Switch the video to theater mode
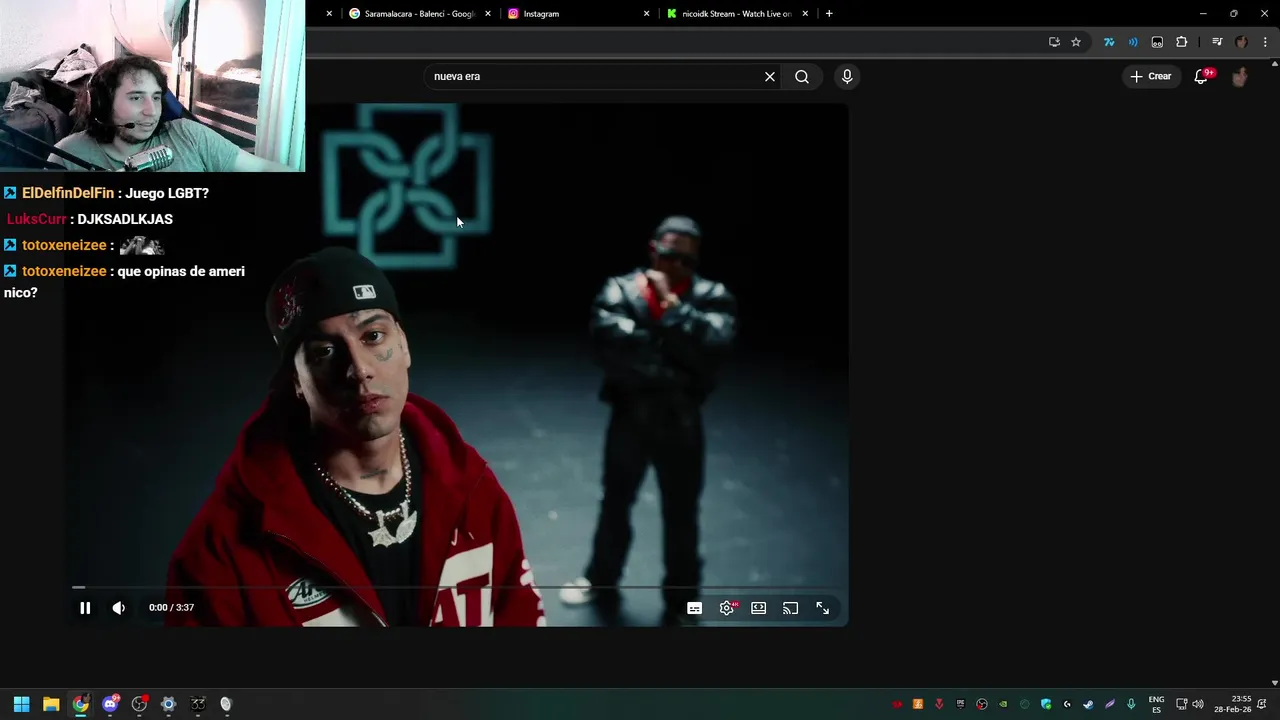The width and height of the screenshot is (1280, 720). [x=759, y=608]
